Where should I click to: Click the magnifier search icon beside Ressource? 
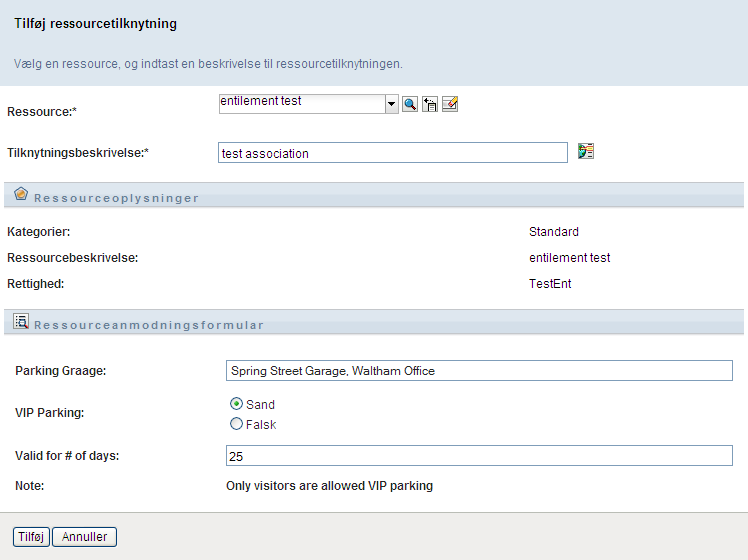[410, 104]
